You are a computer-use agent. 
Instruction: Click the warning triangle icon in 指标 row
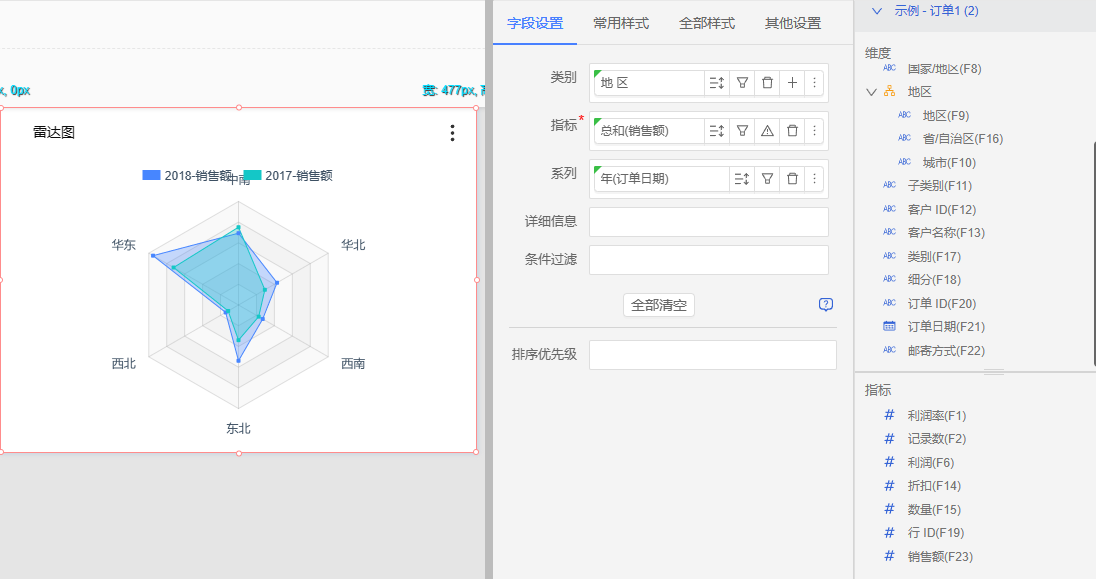(x=767, y=131)
